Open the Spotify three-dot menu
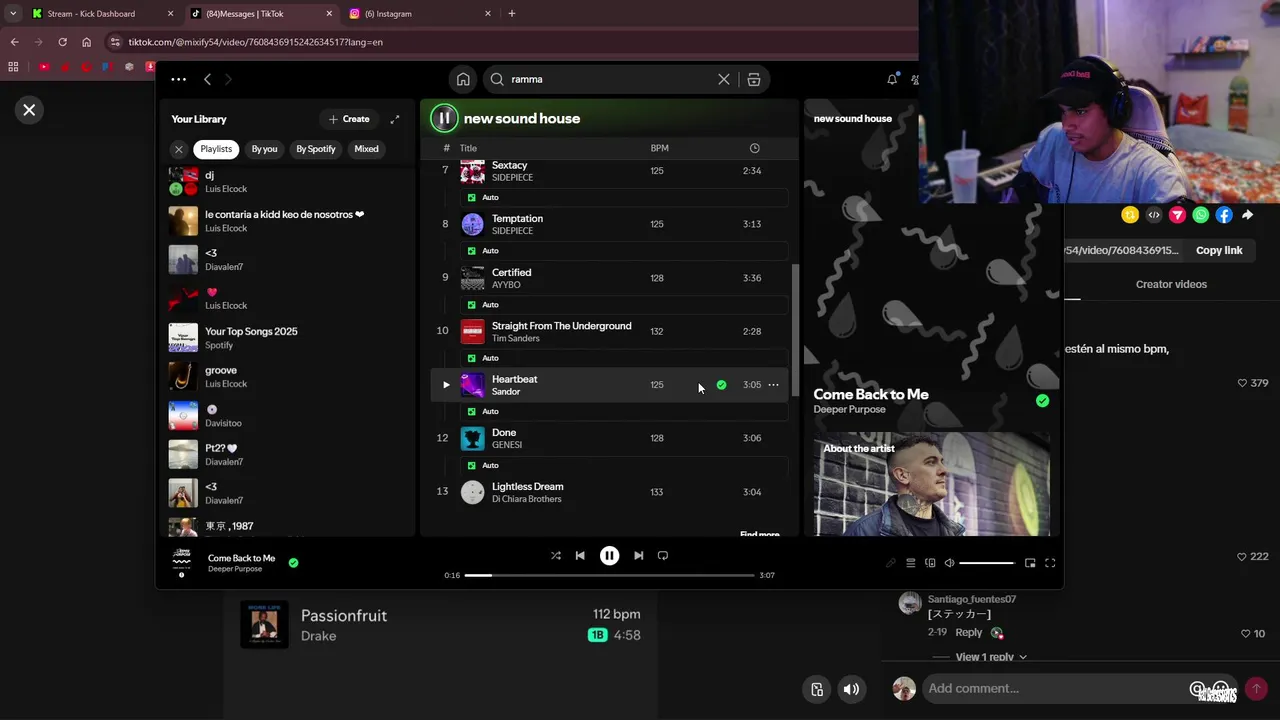The height and width of the screenshot is (720, 1280). pyautogui.click(x=178, y=79)
